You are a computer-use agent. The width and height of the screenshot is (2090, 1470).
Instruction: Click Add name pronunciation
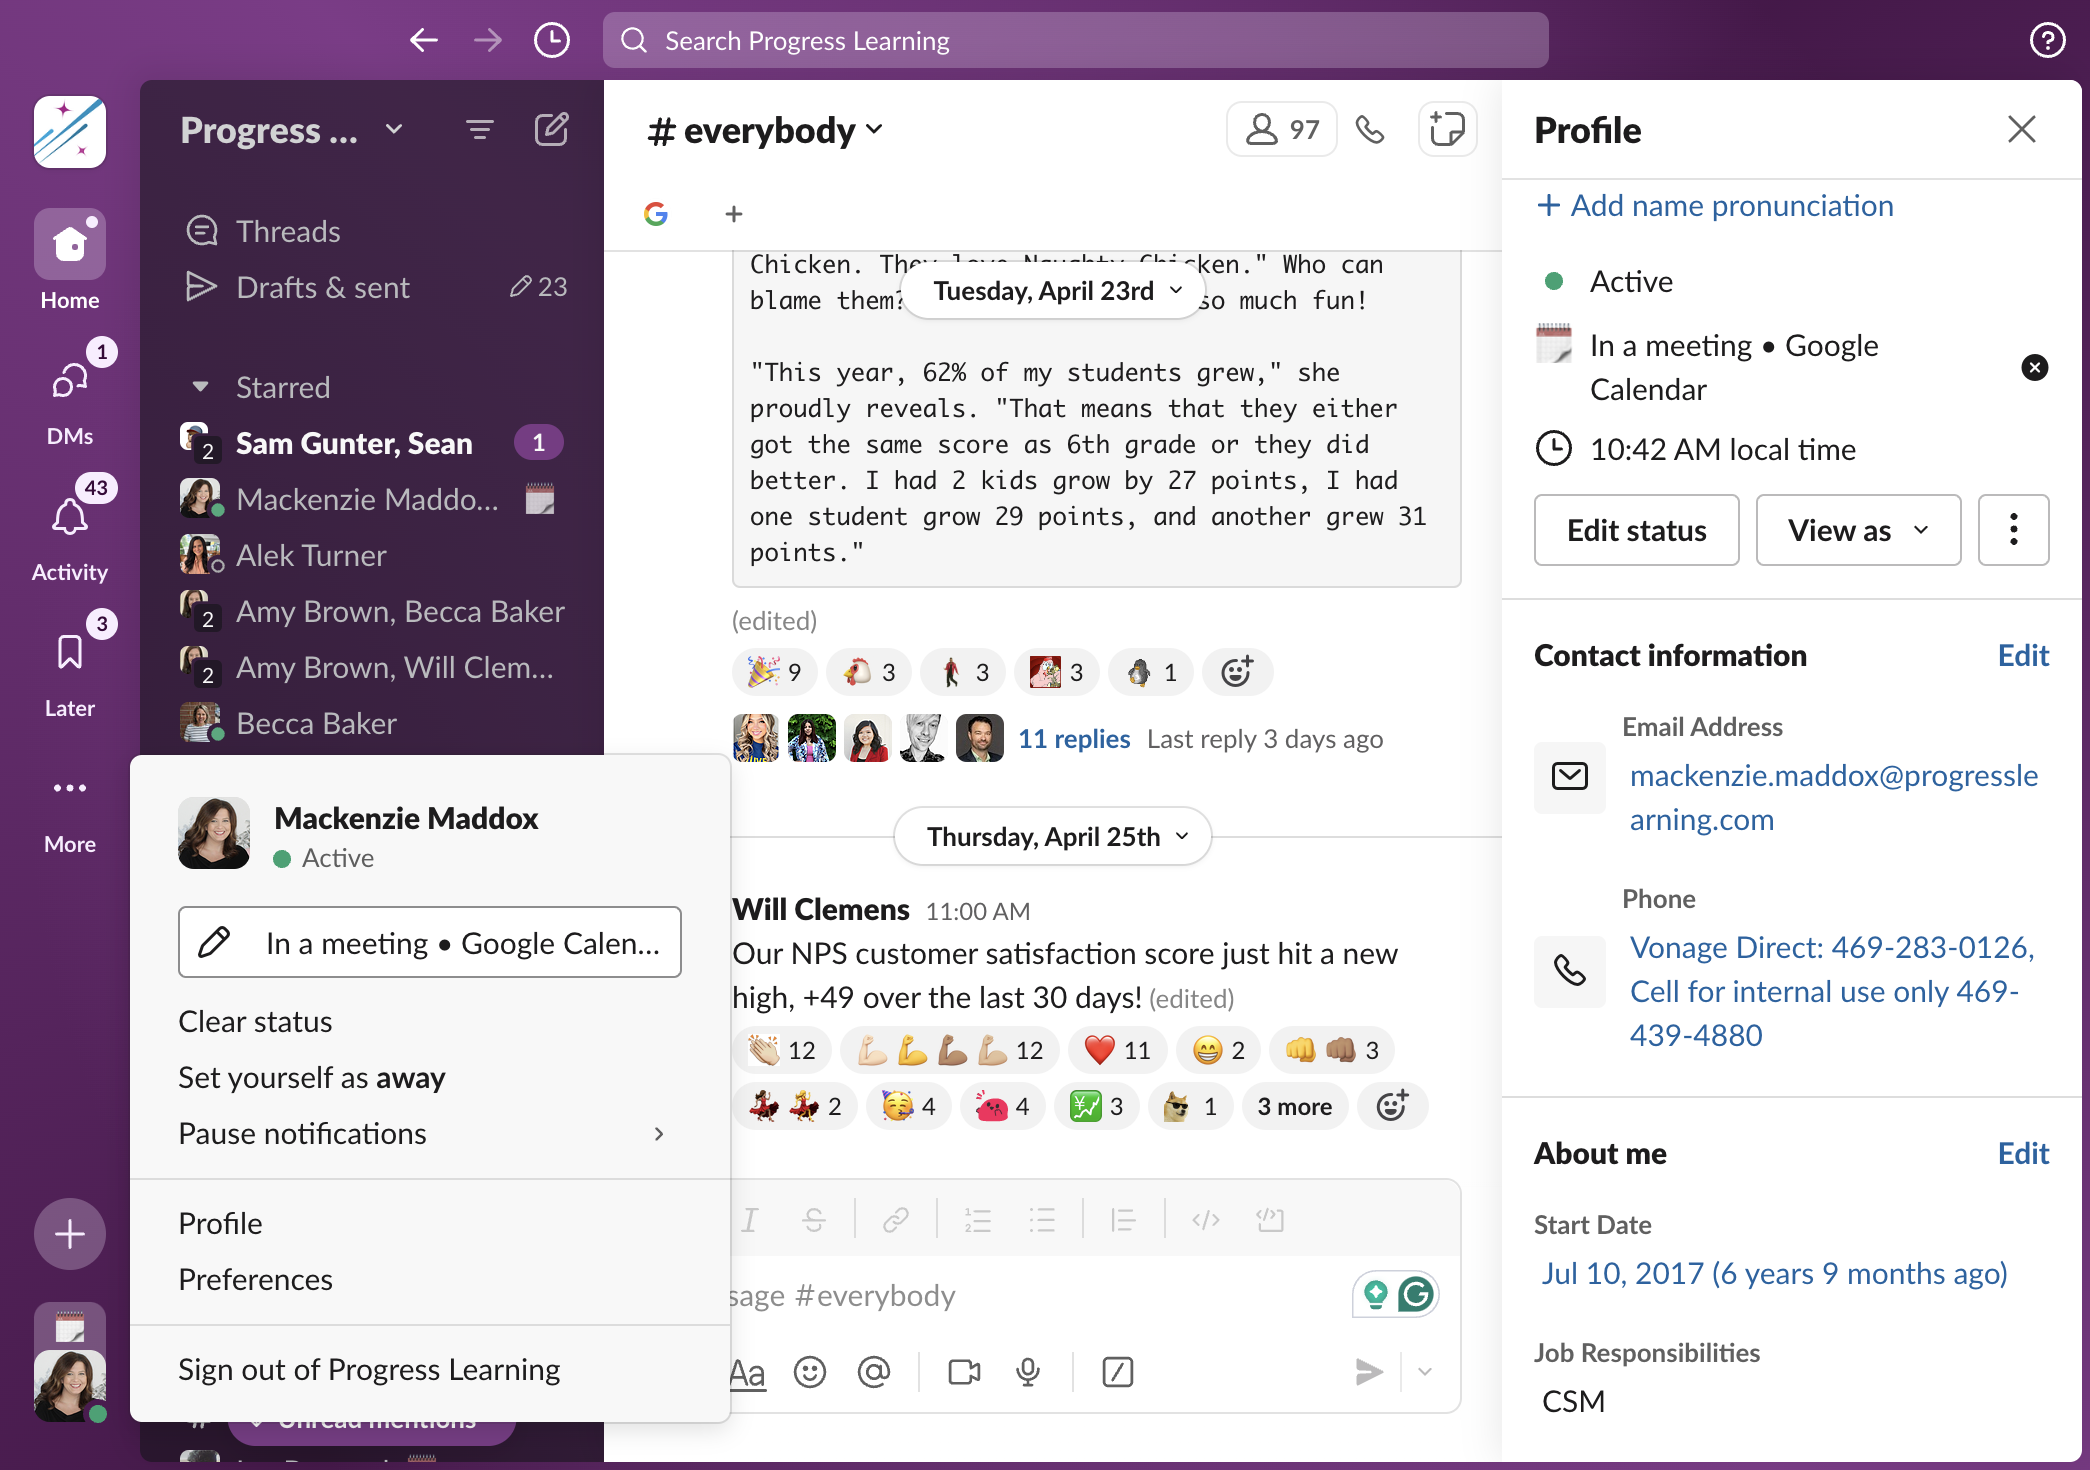pos(1715,206)
